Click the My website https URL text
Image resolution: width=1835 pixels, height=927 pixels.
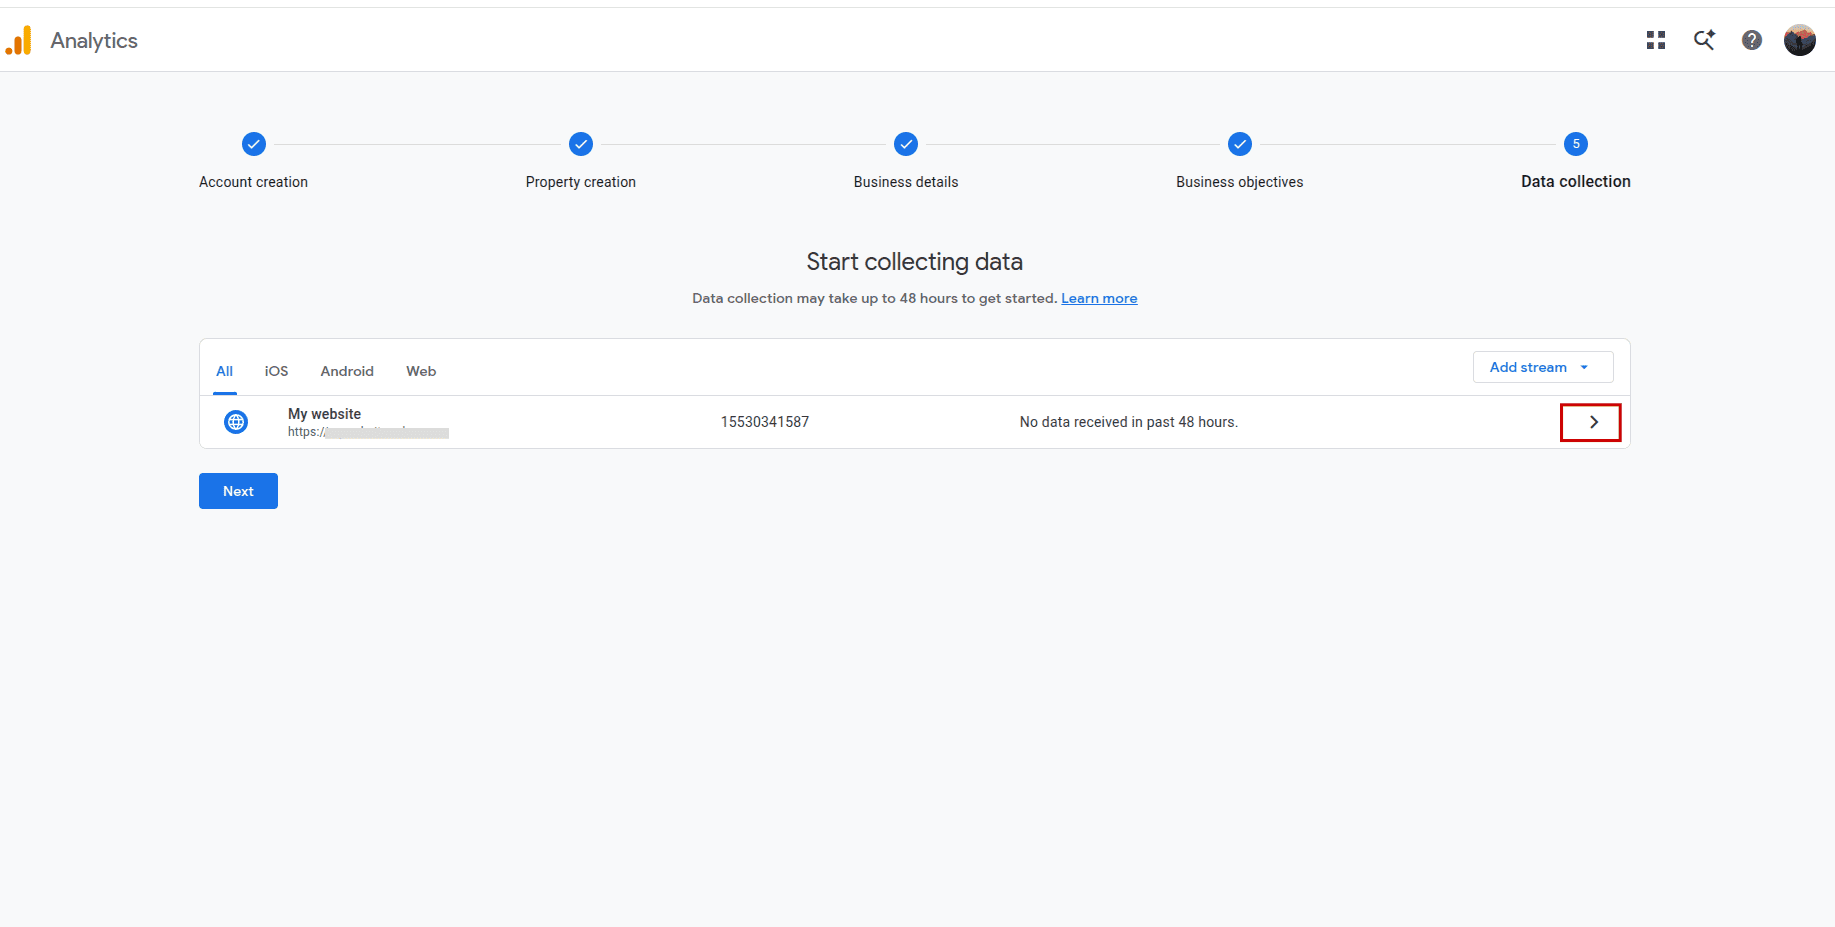point(368,432)
